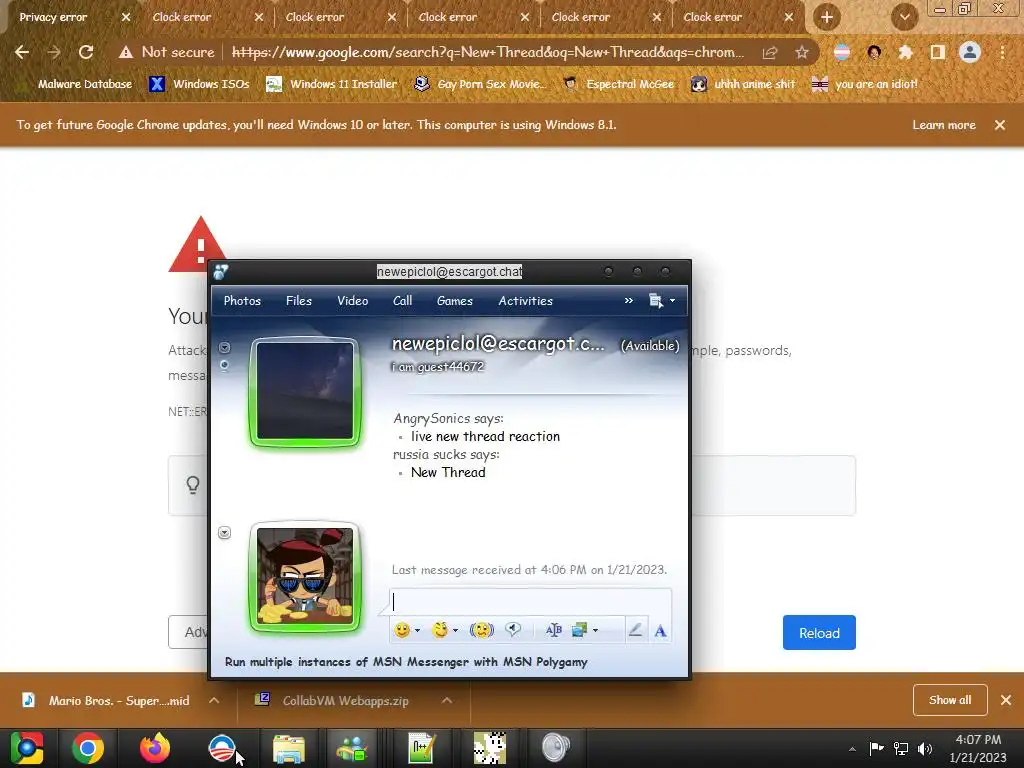Click the share page icon in the address bar

(x=770, y=52)
